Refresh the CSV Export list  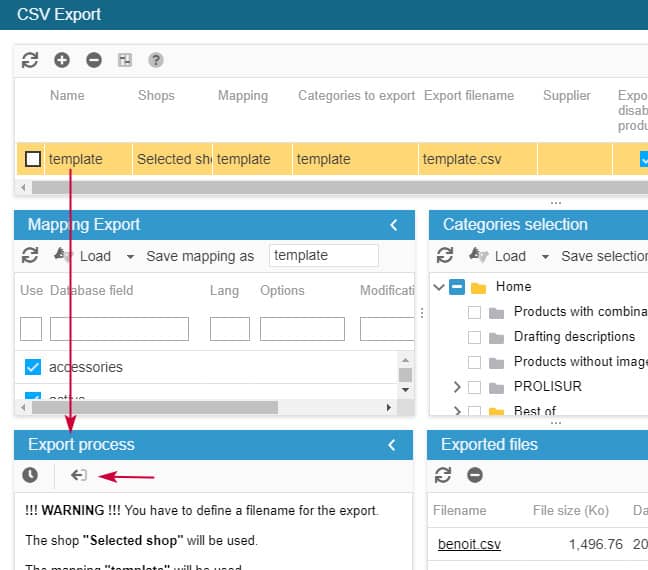tap(30, 60)
